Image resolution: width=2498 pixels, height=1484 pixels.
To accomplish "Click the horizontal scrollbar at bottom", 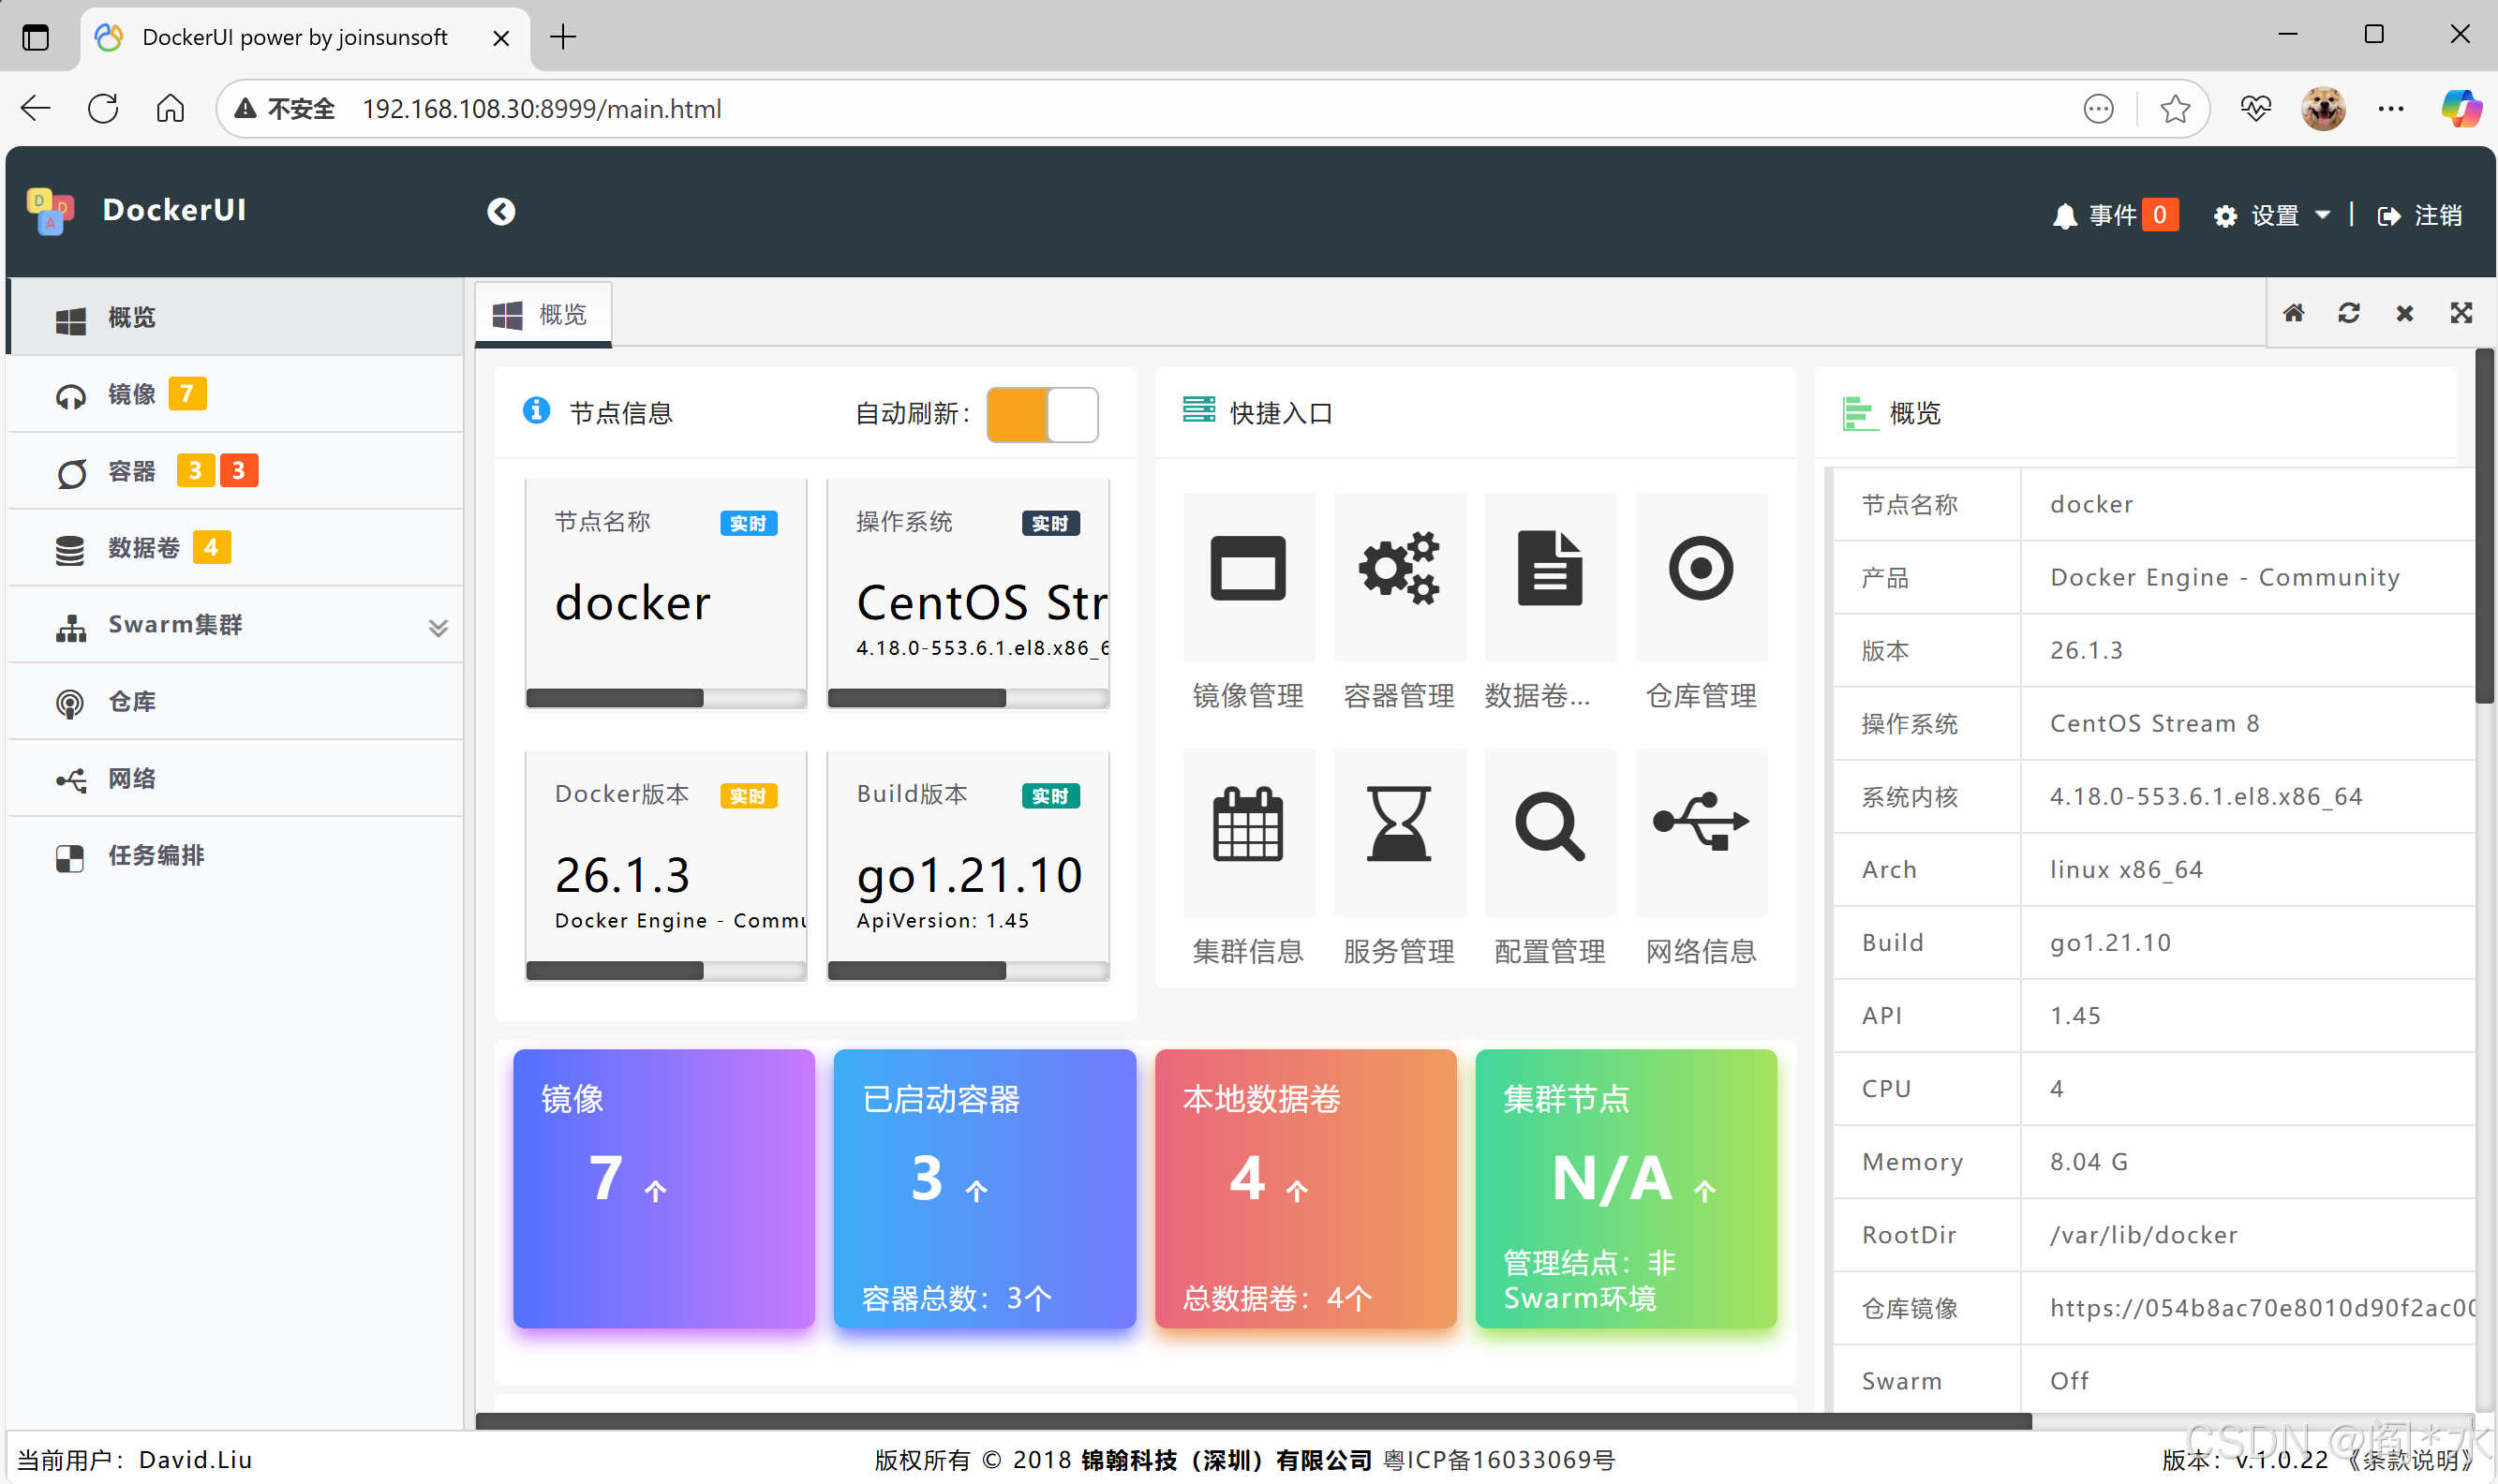I will coord(1252,1421).
